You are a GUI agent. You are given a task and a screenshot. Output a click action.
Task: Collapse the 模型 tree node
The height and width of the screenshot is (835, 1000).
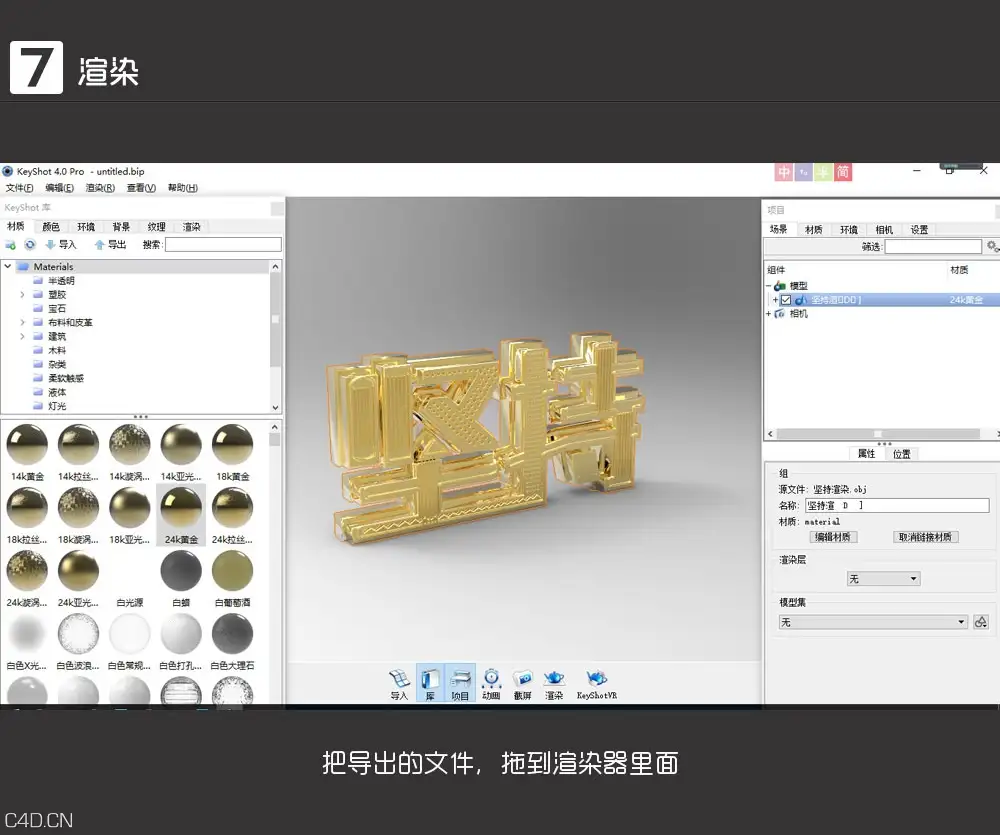point(768,286)
